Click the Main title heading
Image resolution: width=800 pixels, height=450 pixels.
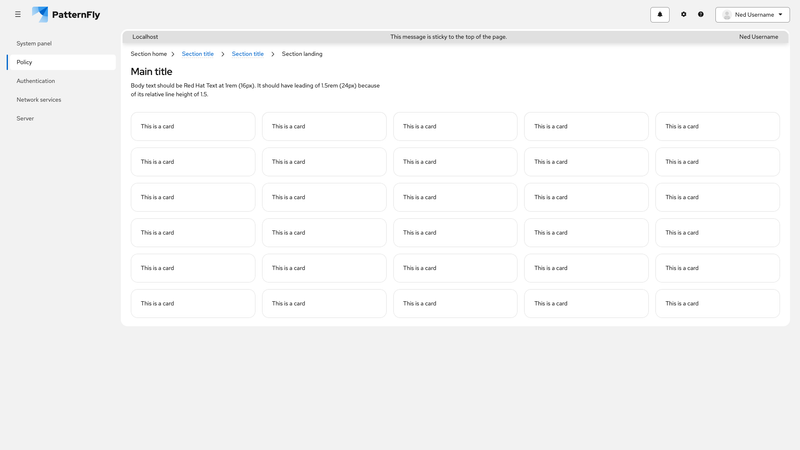(x=152, y=72)
